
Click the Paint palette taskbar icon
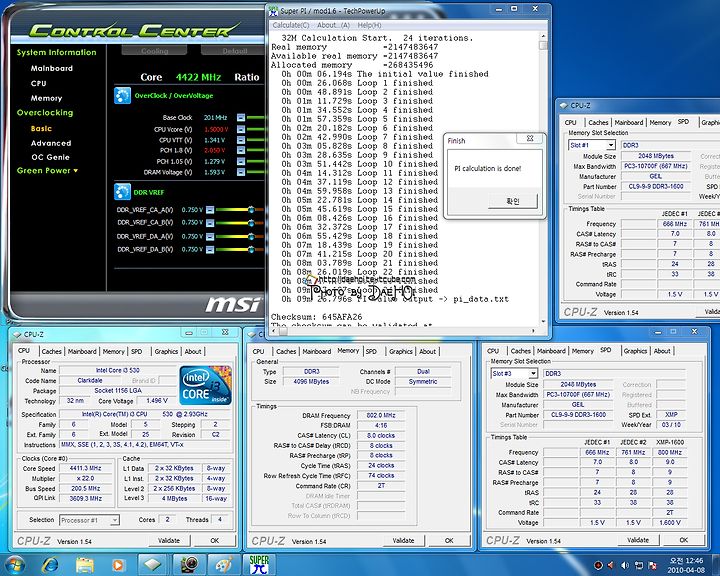tap(224, 565)
